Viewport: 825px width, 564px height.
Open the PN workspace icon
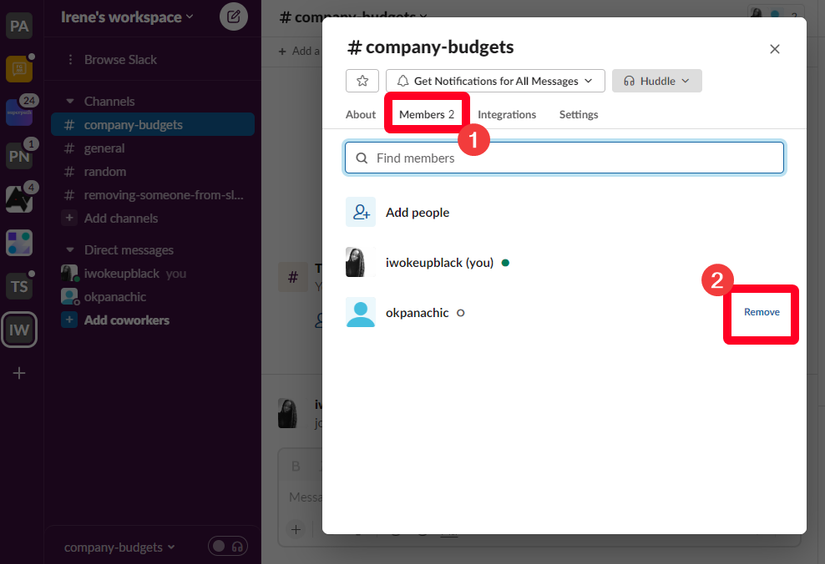click(19, 155)
